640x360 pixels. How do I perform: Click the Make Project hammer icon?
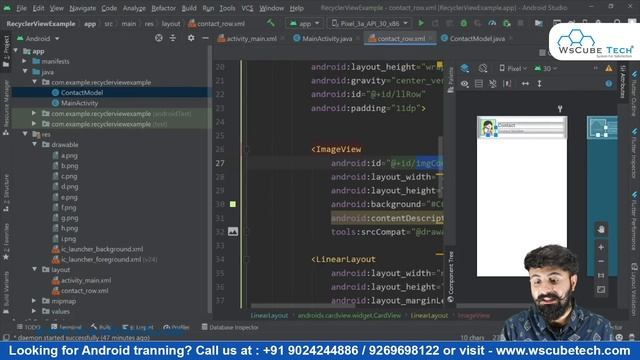point(271,23)
